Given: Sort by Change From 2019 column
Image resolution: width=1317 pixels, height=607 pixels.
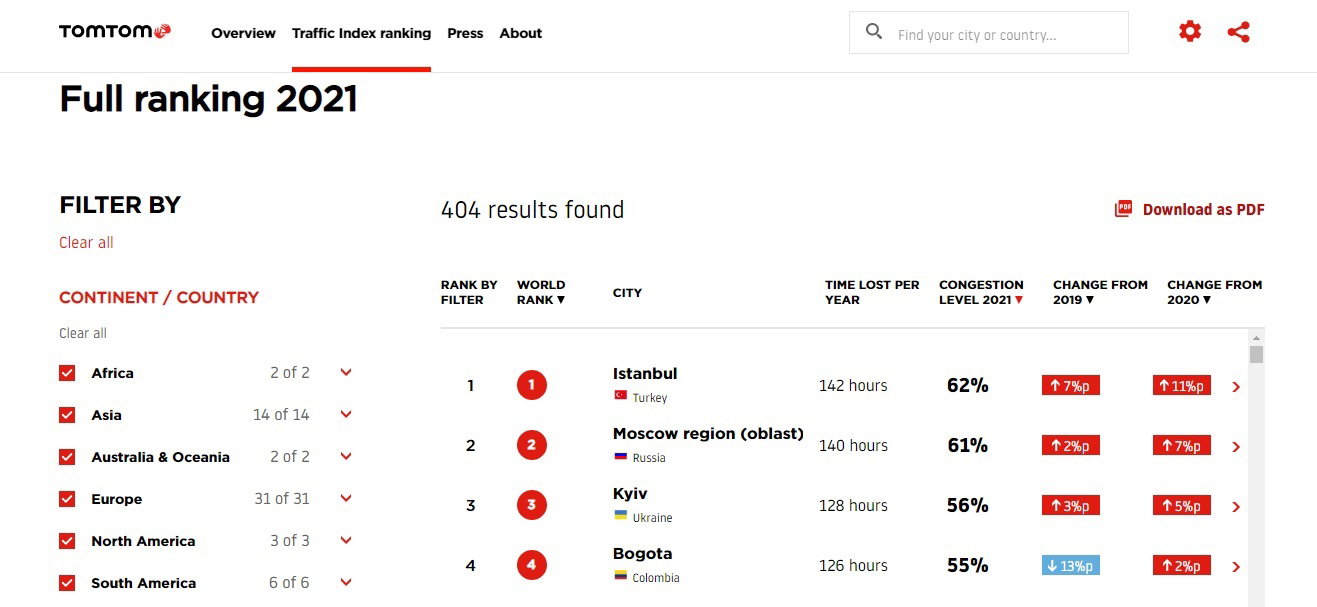Looking at the screenshot, I should 1100,292.
